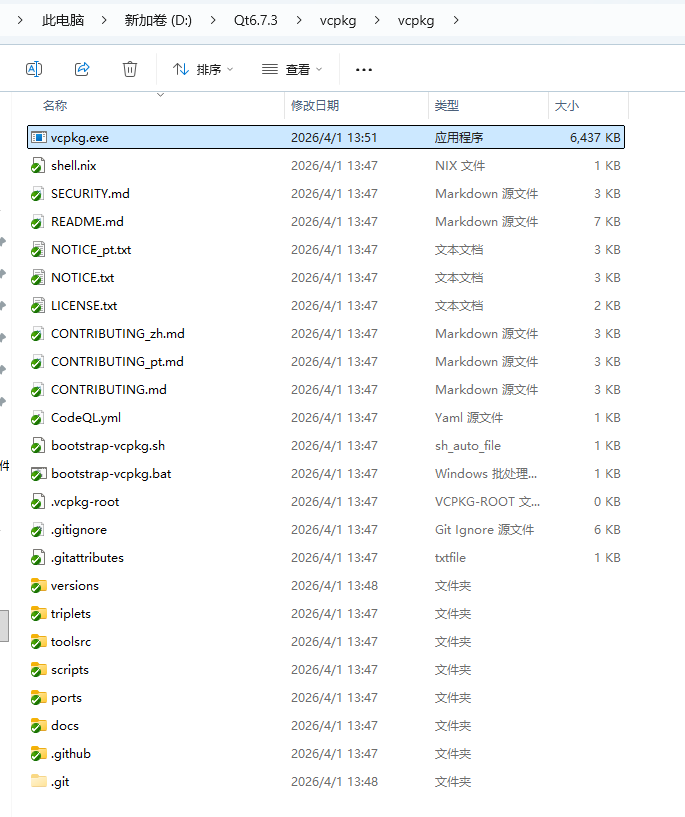Click the CONTRIBUTING.md file icon

point(38,390)
